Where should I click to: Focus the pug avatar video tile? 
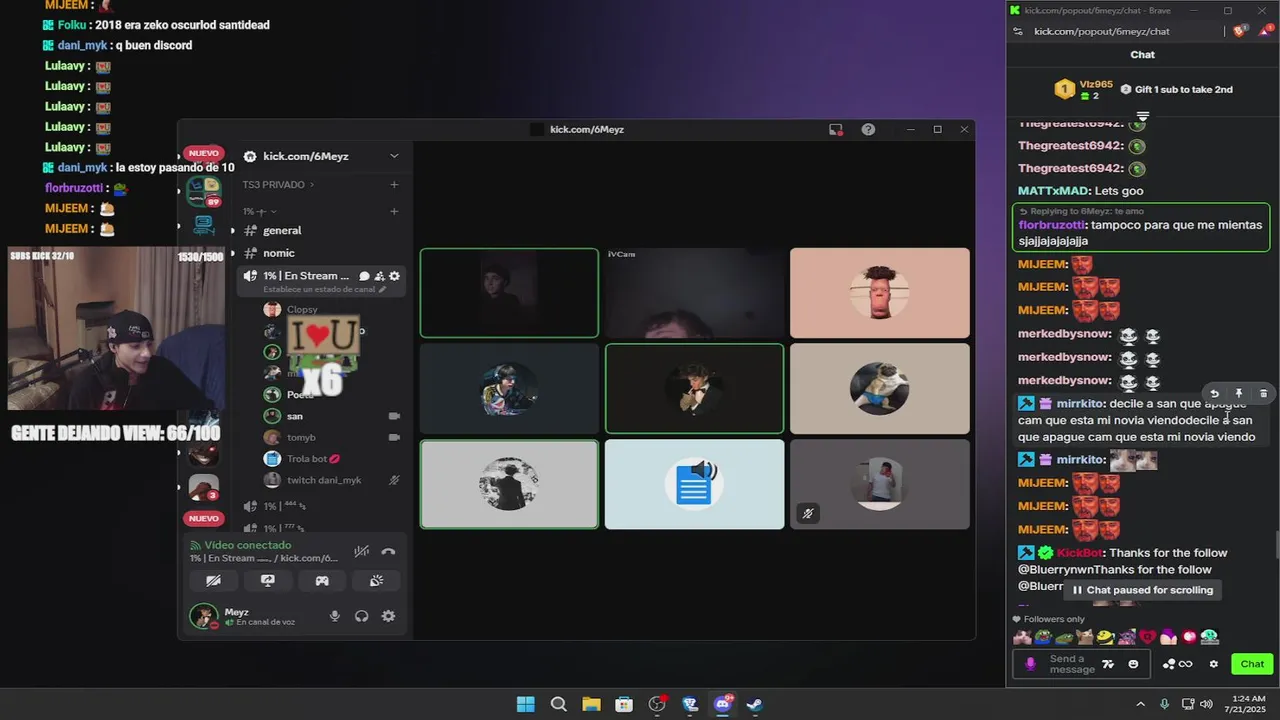879,389
